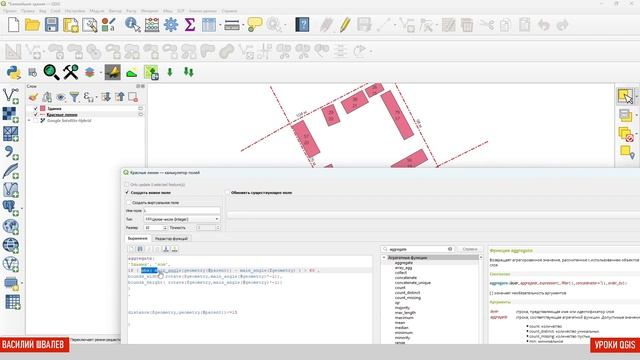
Task: Switch to Выражение tab
Action: tap(138, 238)
